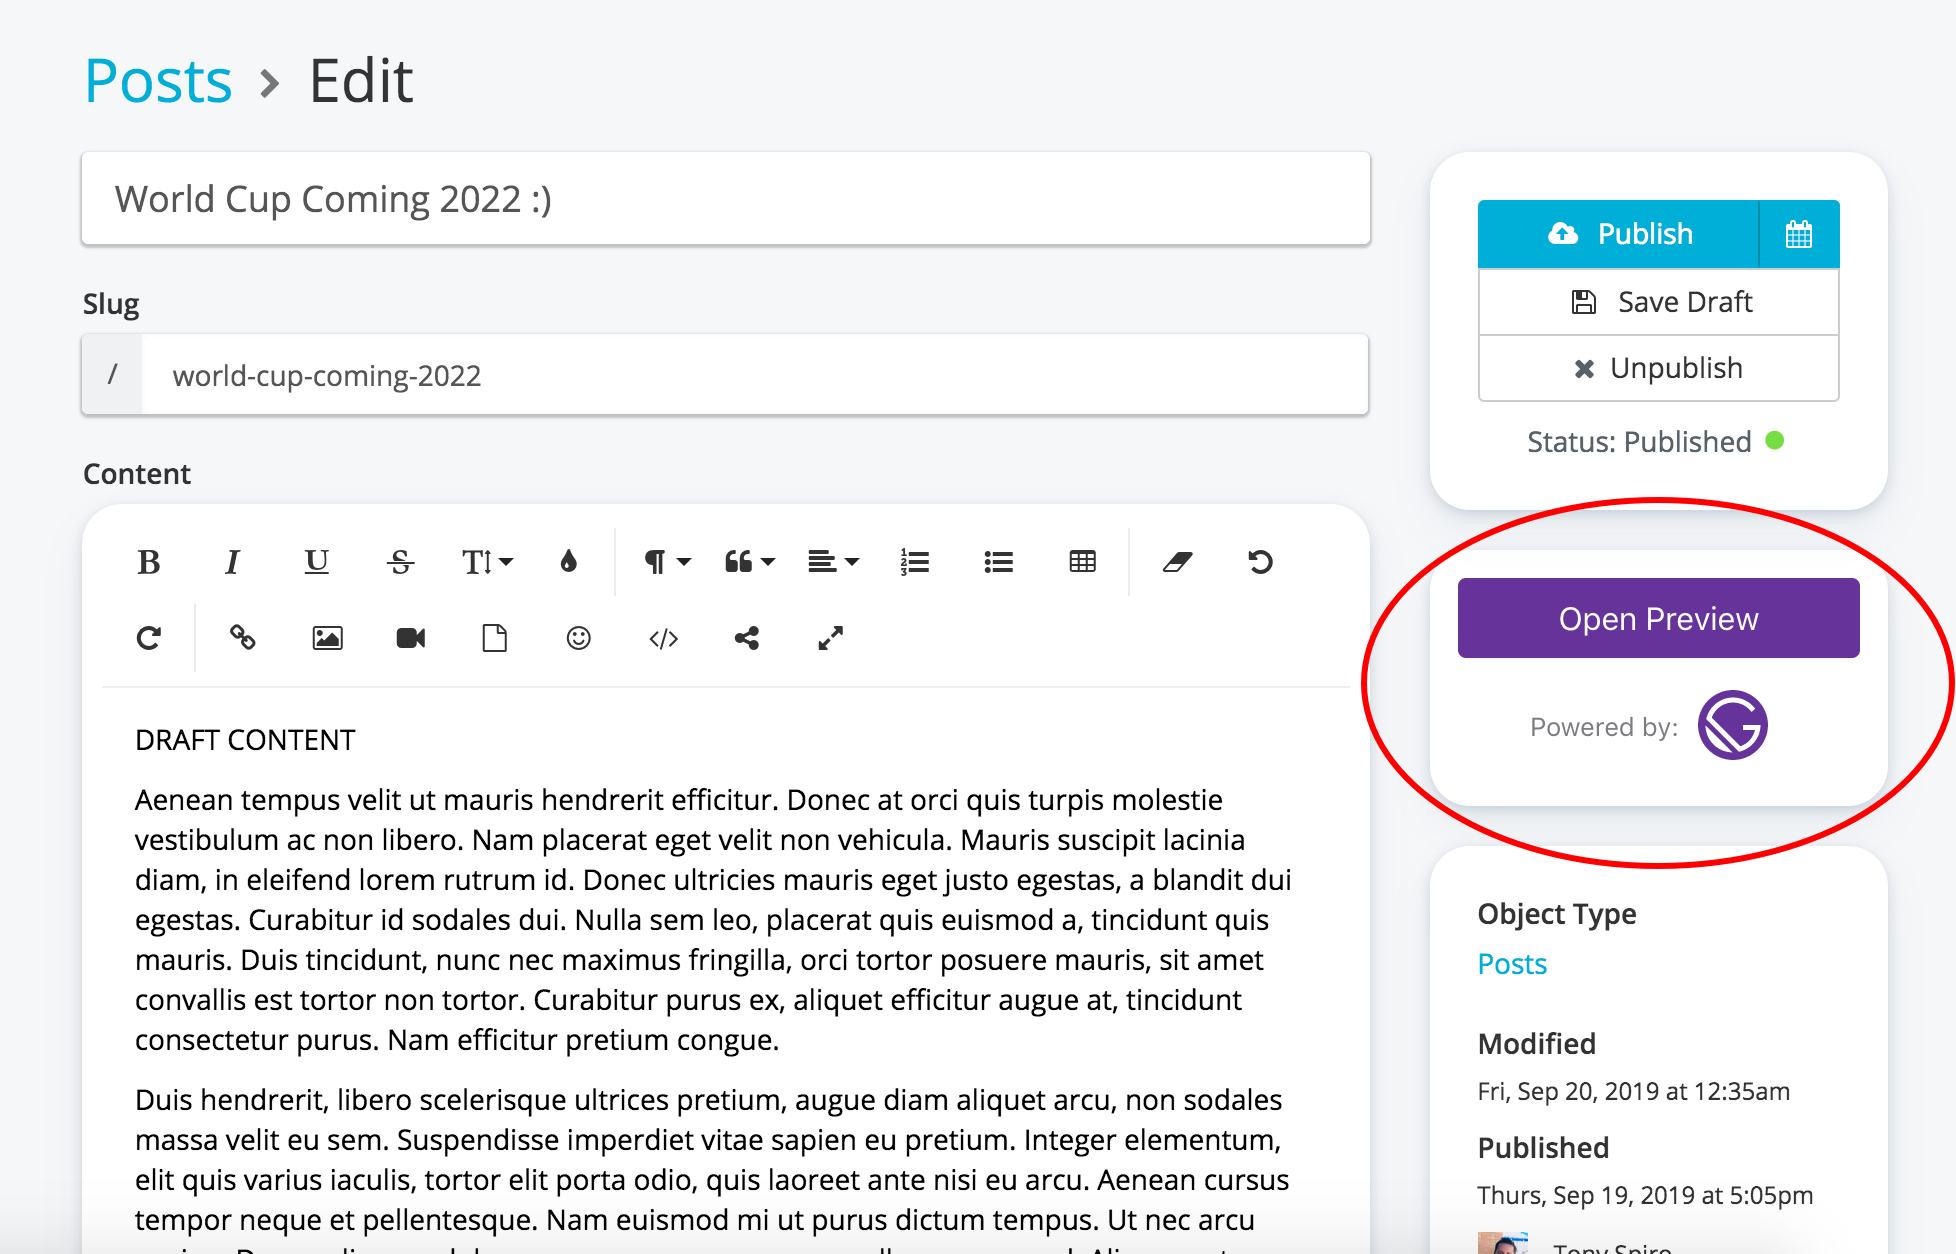Open code view of the editor
1956x1254 pixels.
(663, 638)
